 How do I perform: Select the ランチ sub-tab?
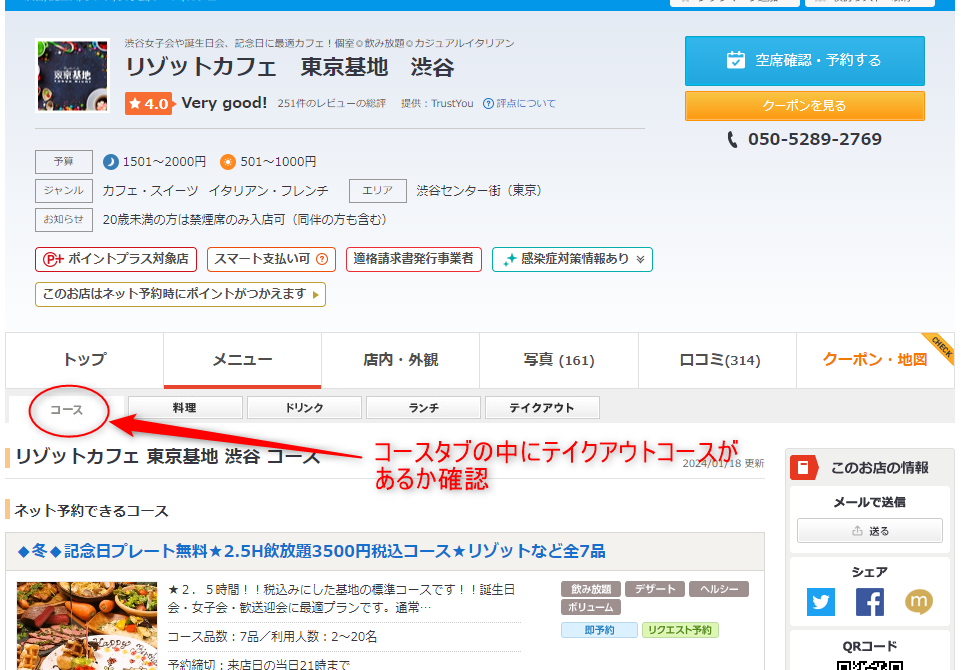tap(424, 408)
